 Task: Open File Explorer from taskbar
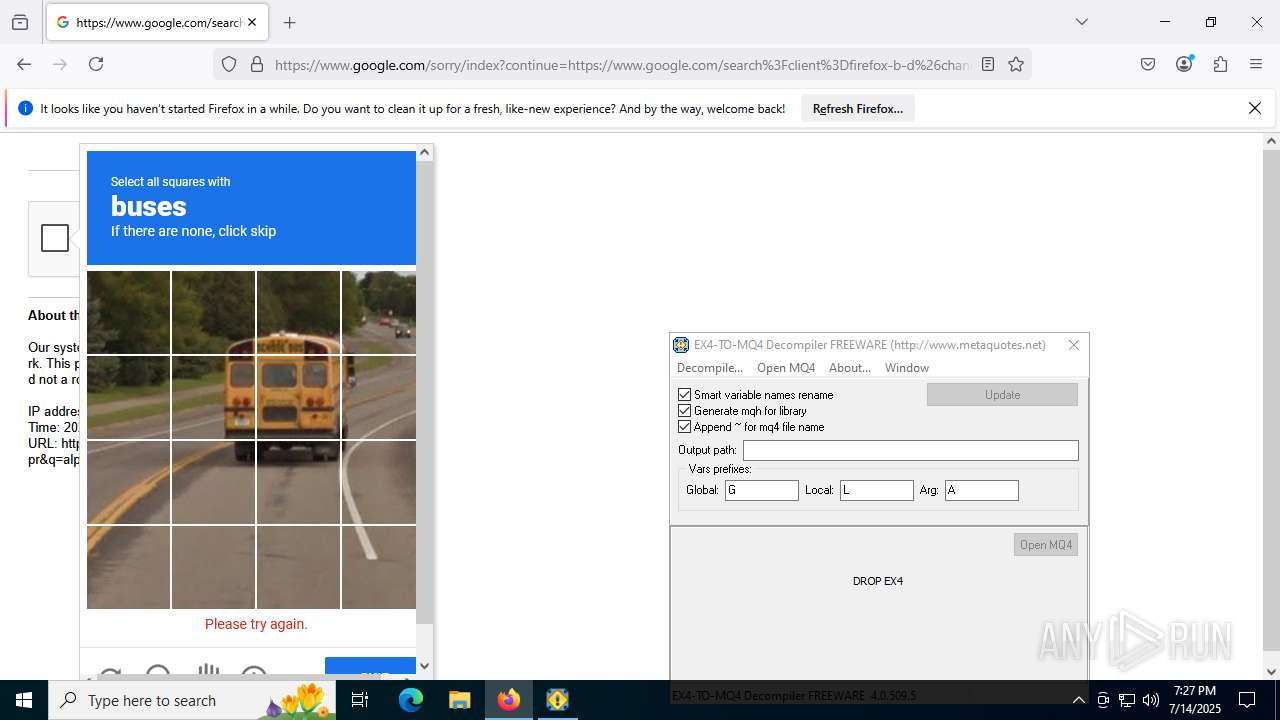click(459, 700)
